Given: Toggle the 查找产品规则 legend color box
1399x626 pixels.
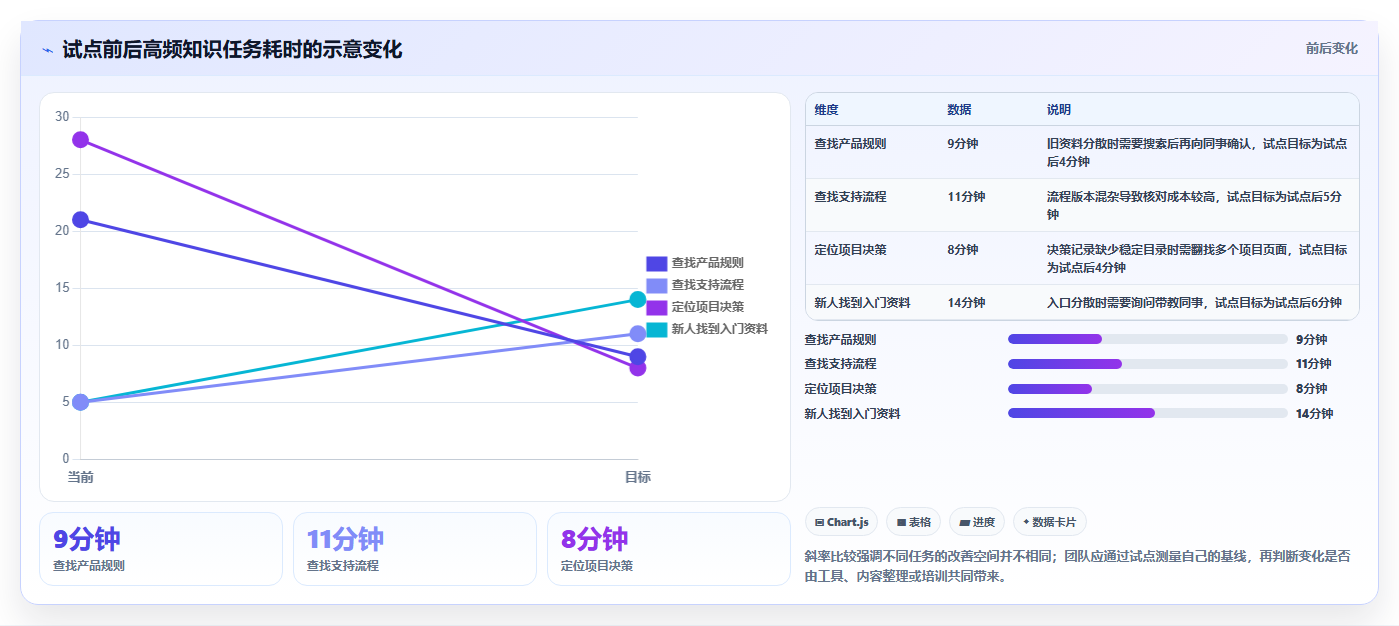Looking at the screenshot, I should [x=656, y=263].
